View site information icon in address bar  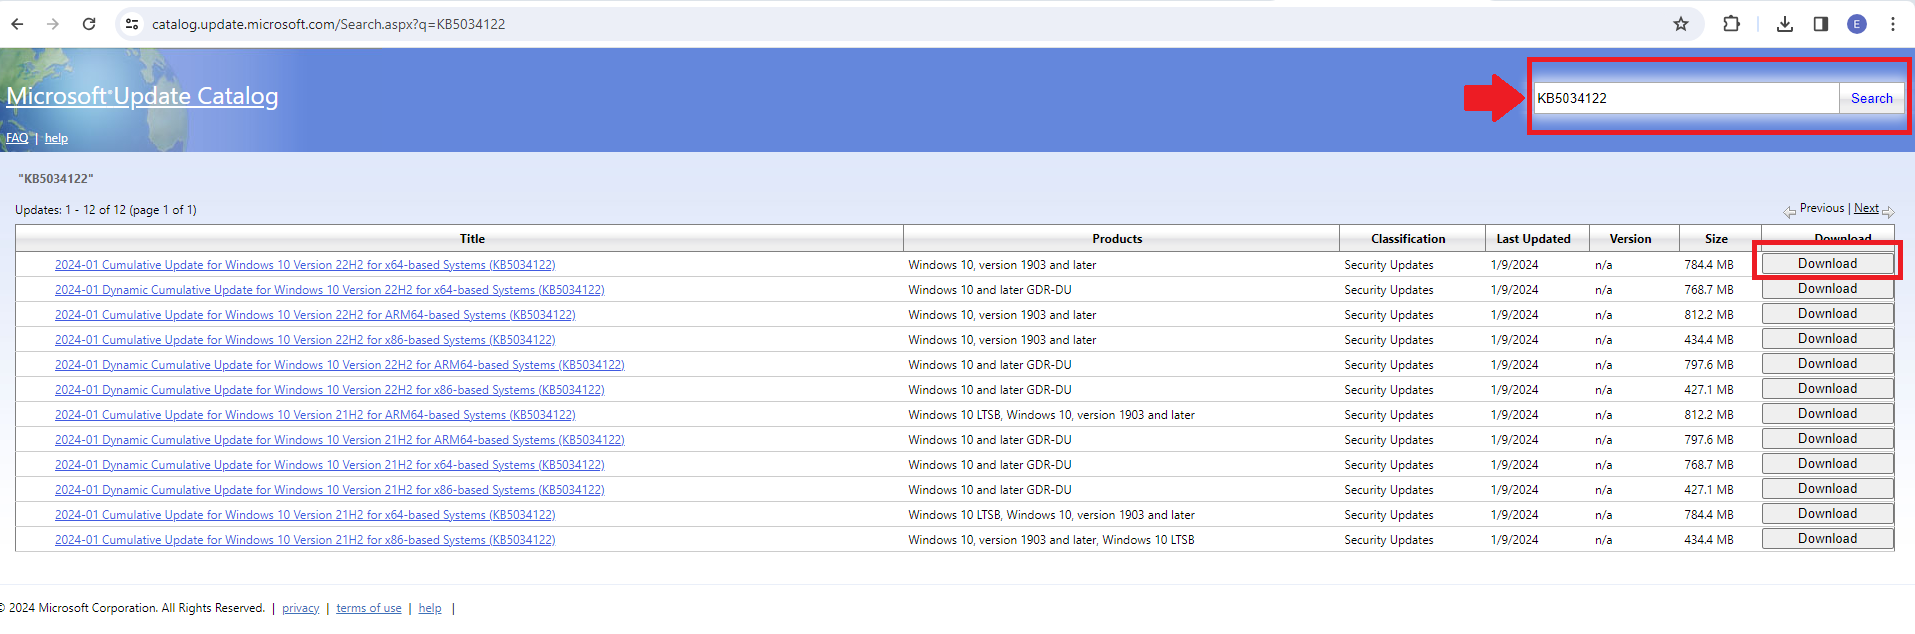pyautogui.click(x=132, y=24)
